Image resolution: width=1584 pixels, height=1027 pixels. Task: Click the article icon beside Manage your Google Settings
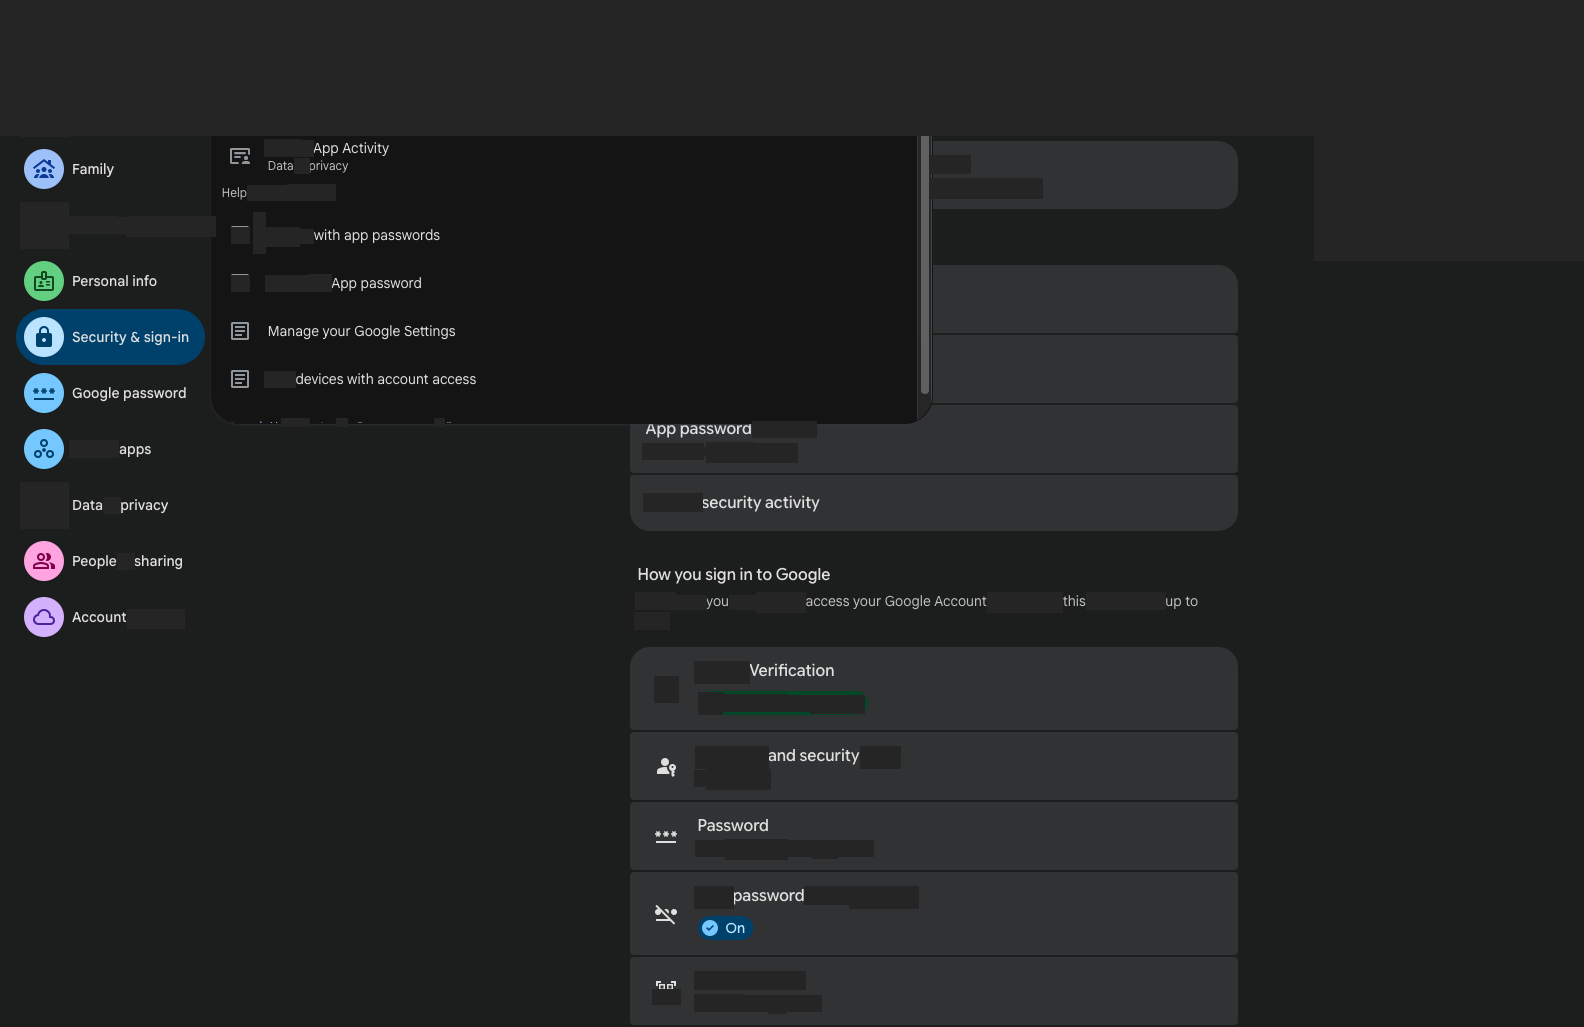click(240, 331)
